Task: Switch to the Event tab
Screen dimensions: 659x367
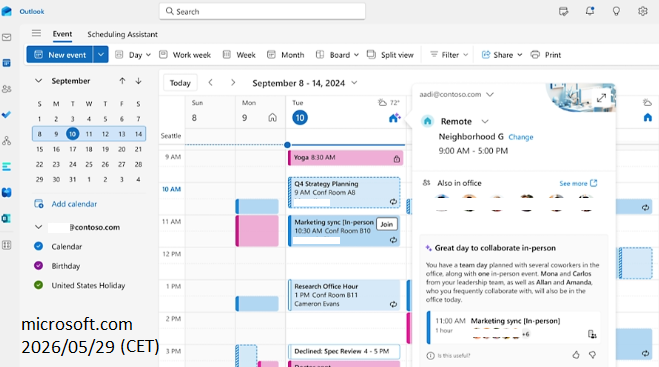Action: coord(62,34)
